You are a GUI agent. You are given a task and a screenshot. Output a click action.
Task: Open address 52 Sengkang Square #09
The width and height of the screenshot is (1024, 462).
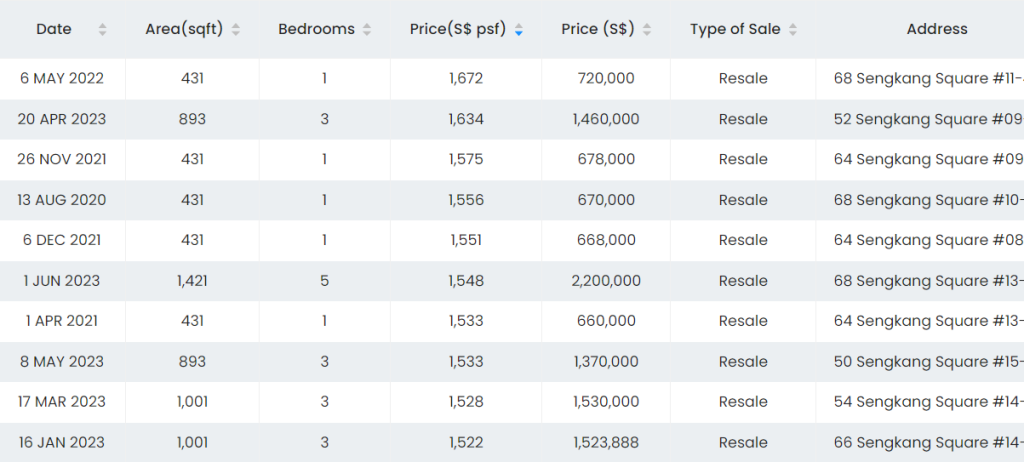[928, 119]
